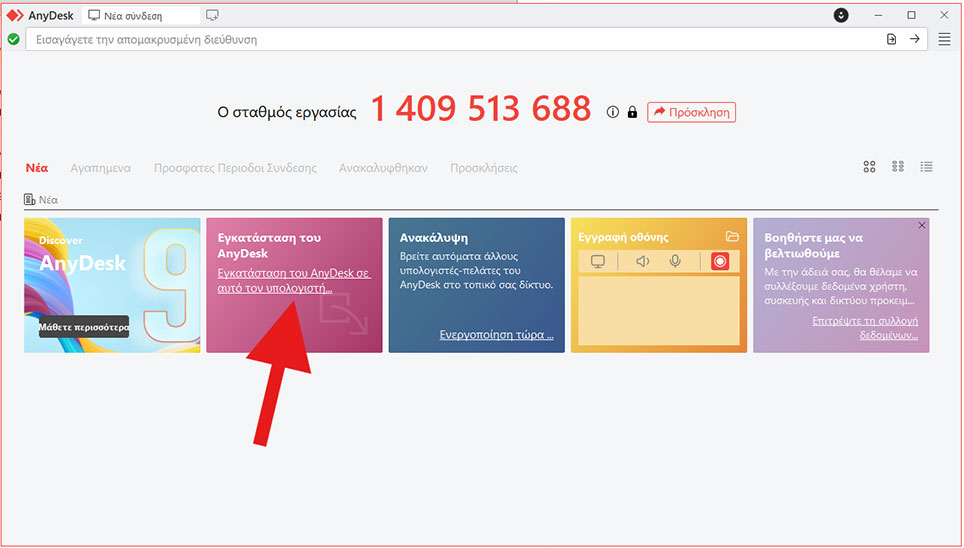Click the Εγκατάσταση του AnyDesk install link

(293, 280)
